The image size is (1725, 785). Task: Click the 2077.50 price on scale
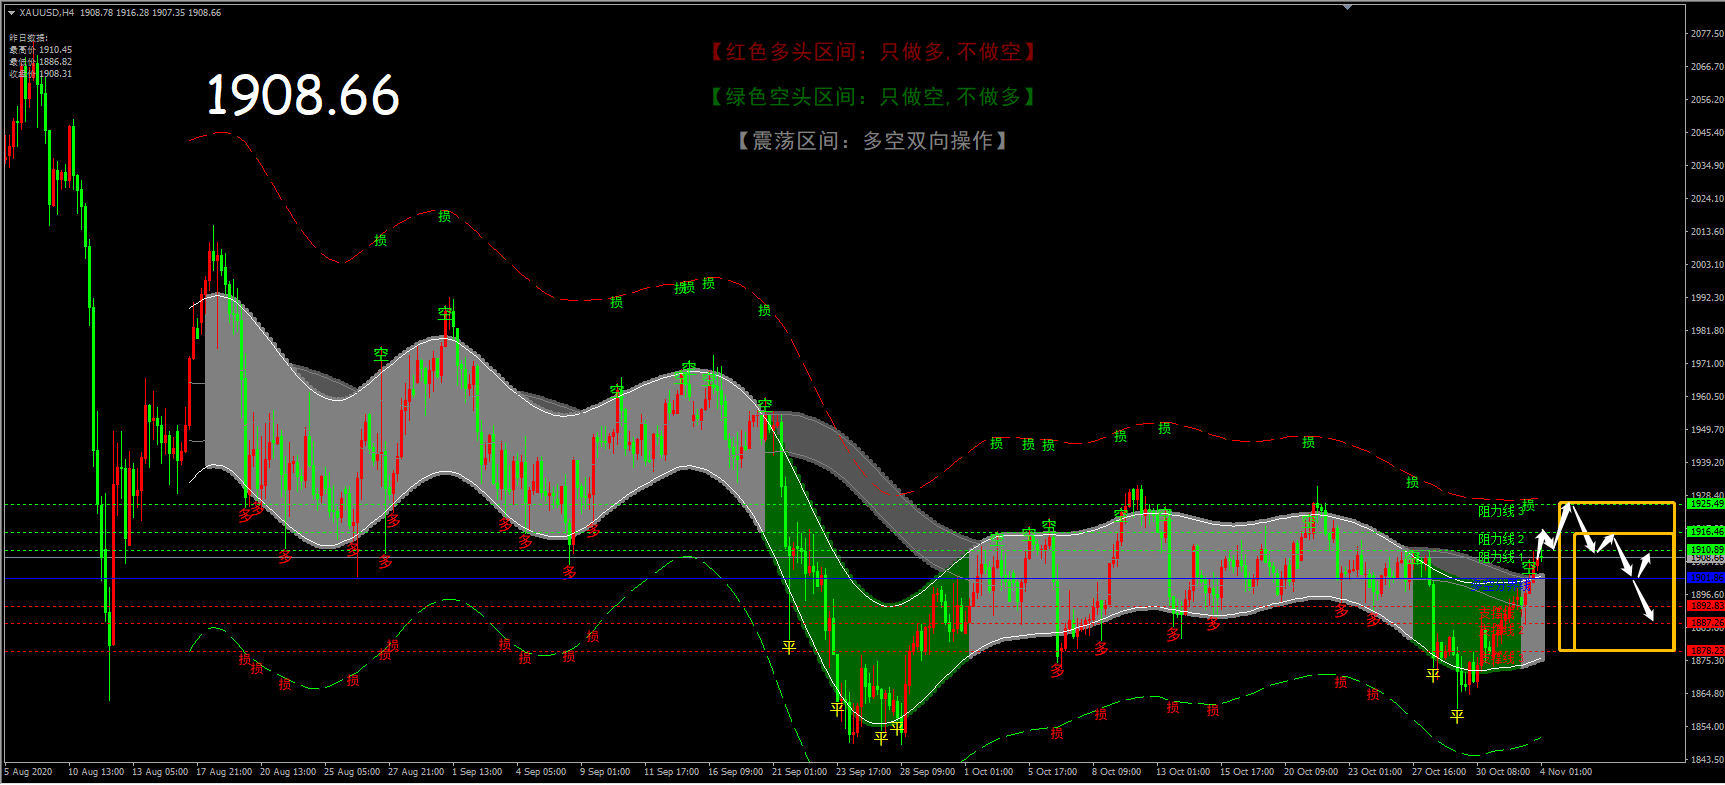[1707, 34]
